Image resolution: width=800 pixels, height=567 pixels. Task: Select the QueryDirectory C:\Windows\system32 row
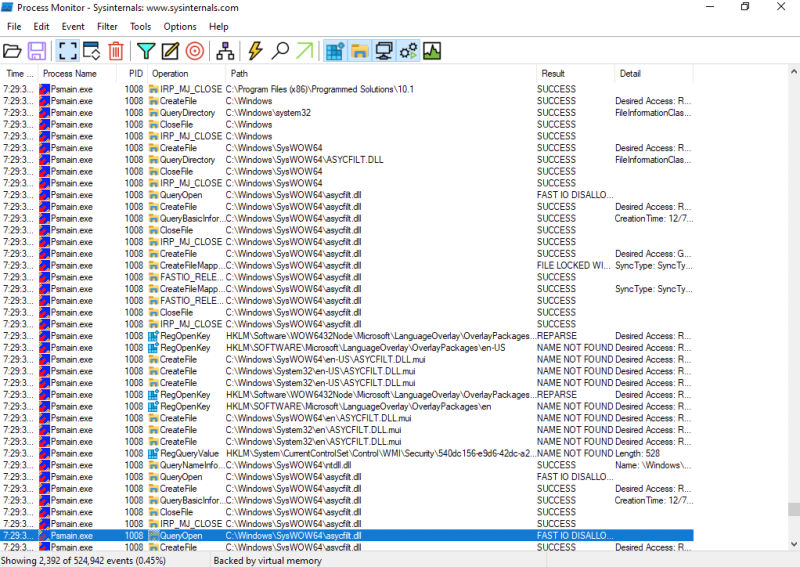[x=347, y=113]
